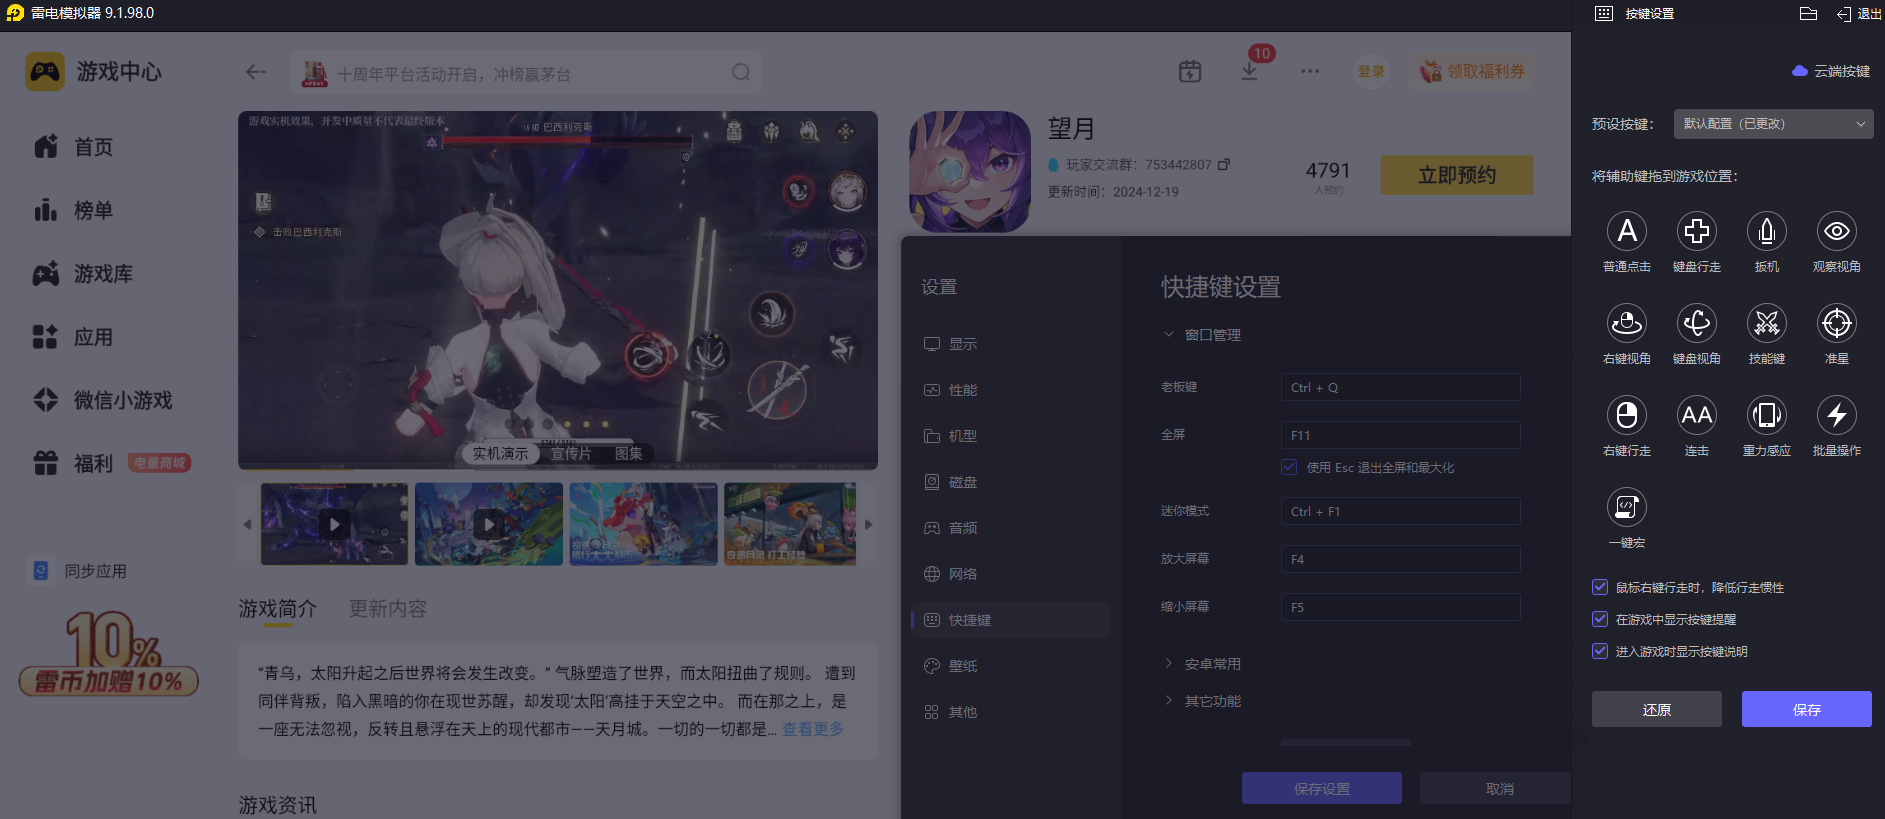
Task: Click 同步应用 in sidebar
Action: (78, 571)
